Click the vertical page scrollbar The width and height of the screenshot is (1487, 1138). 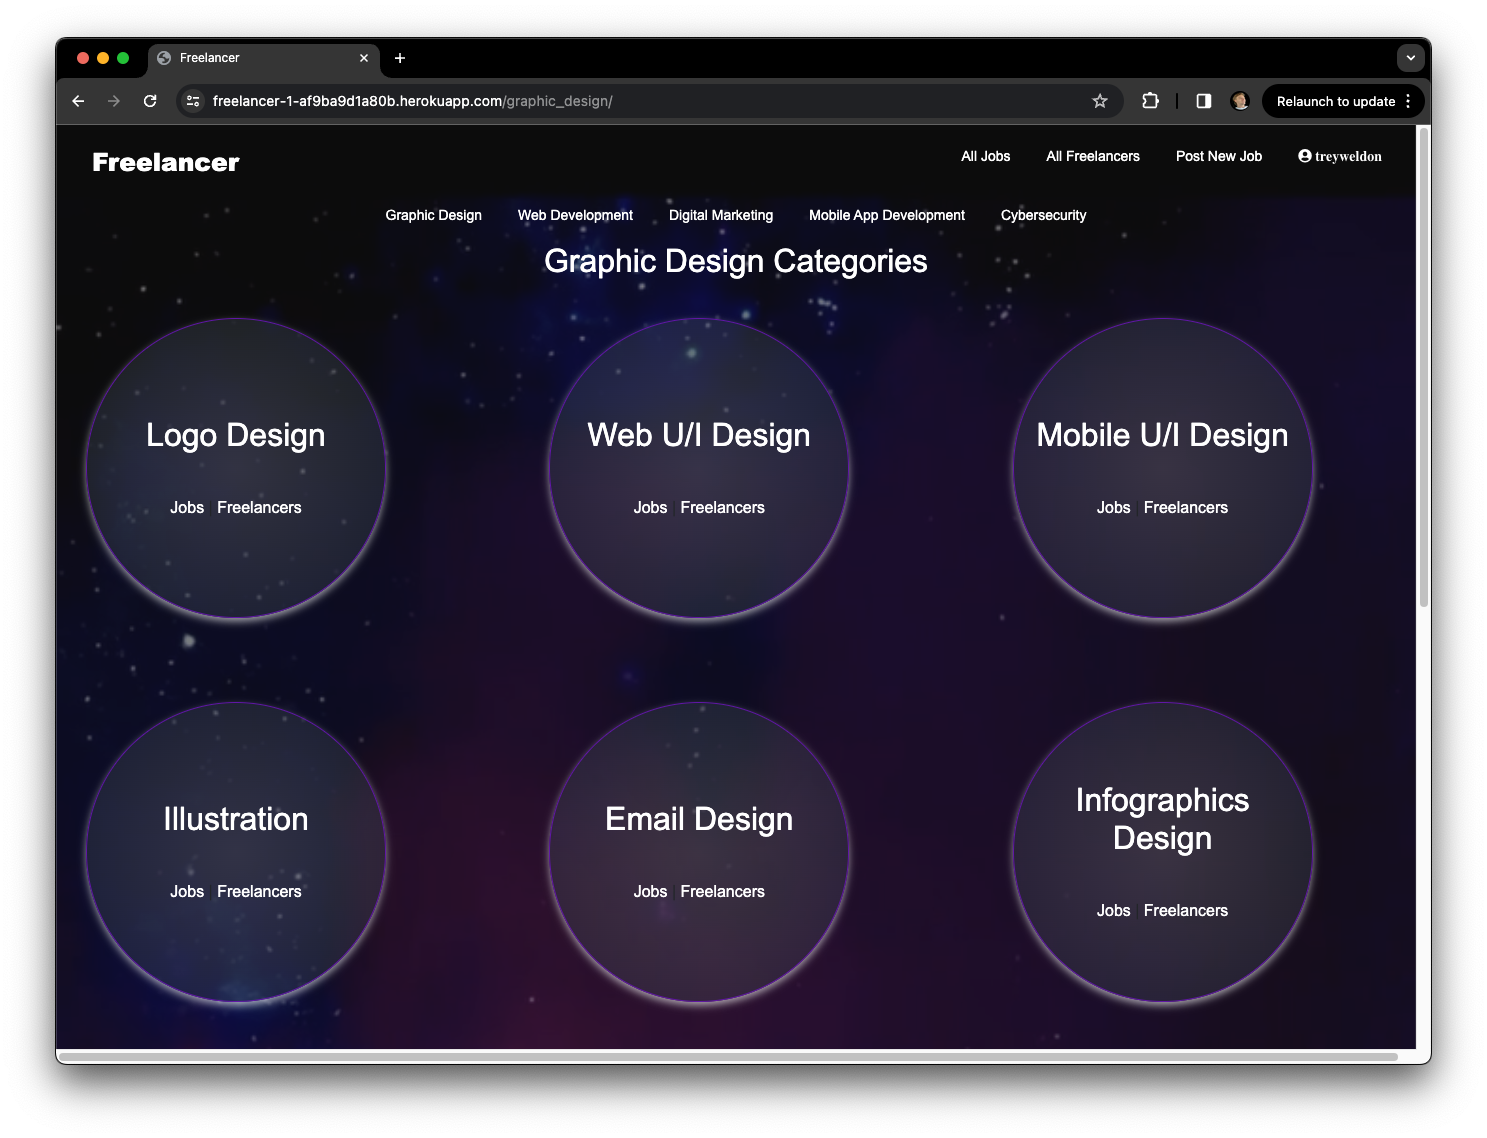click(1424, 367)
